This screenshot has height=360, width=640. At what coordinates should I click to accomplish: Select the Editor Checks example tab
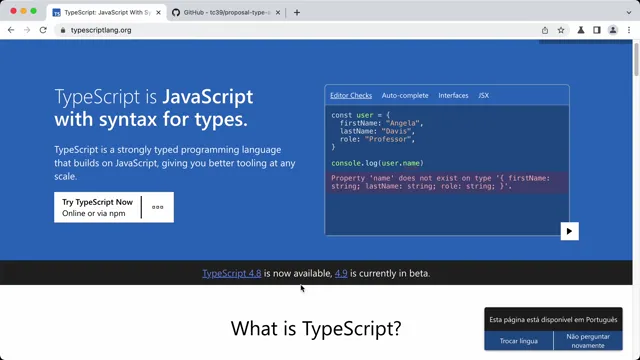[351, 96]
